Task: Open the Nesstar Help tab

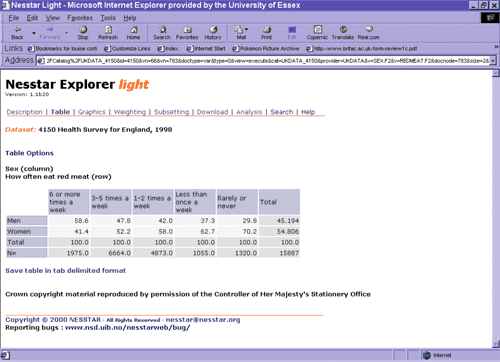Action: [x=308, y=112]
